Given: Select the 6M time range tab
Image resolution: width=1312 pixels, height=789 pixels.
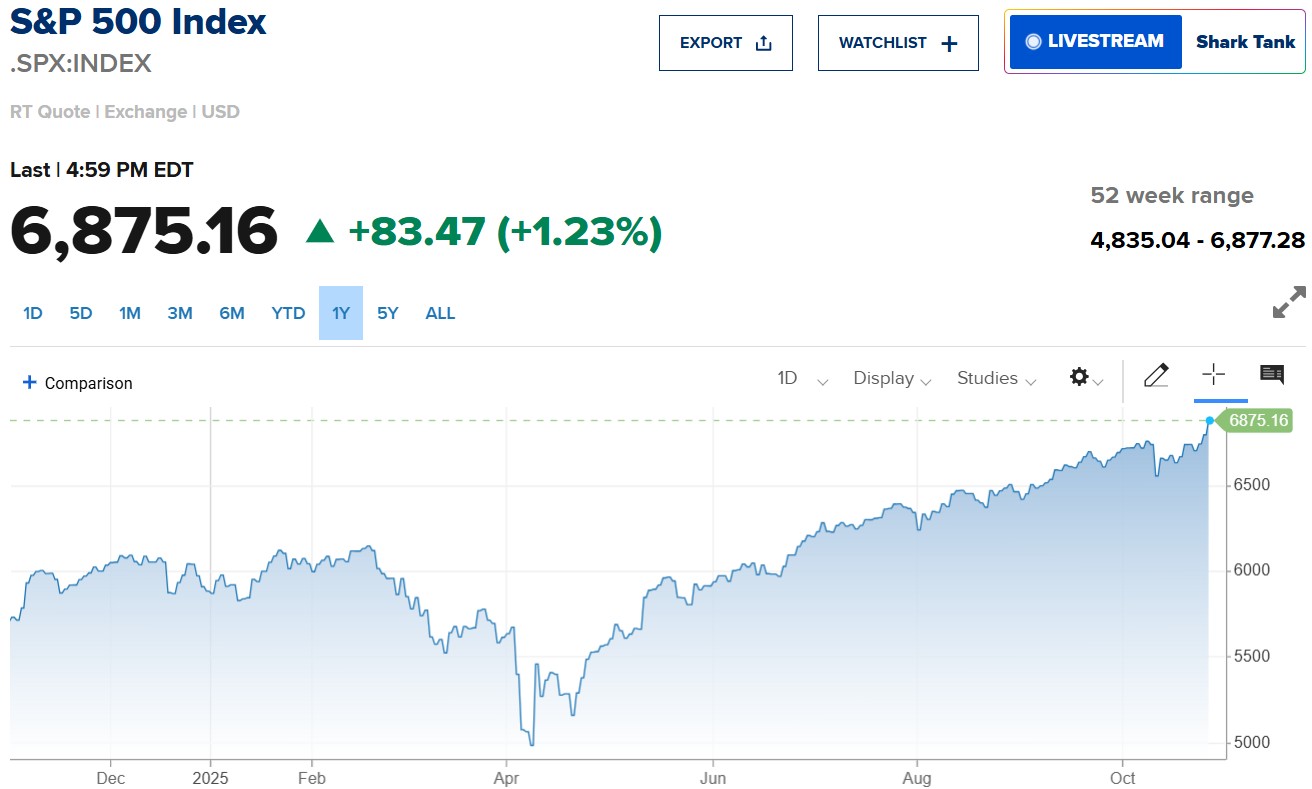Looking at the screenshot, I should pos(232,313).
